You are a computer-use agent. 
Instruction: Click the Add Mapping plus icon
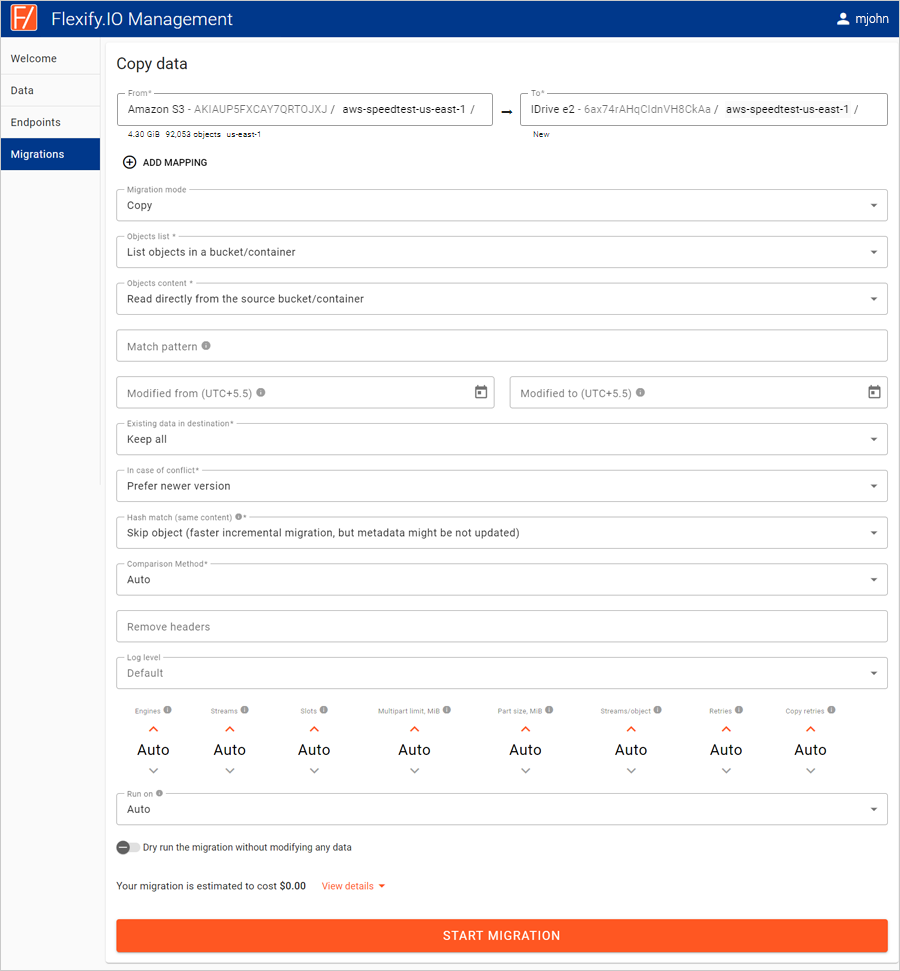(129, 162)
